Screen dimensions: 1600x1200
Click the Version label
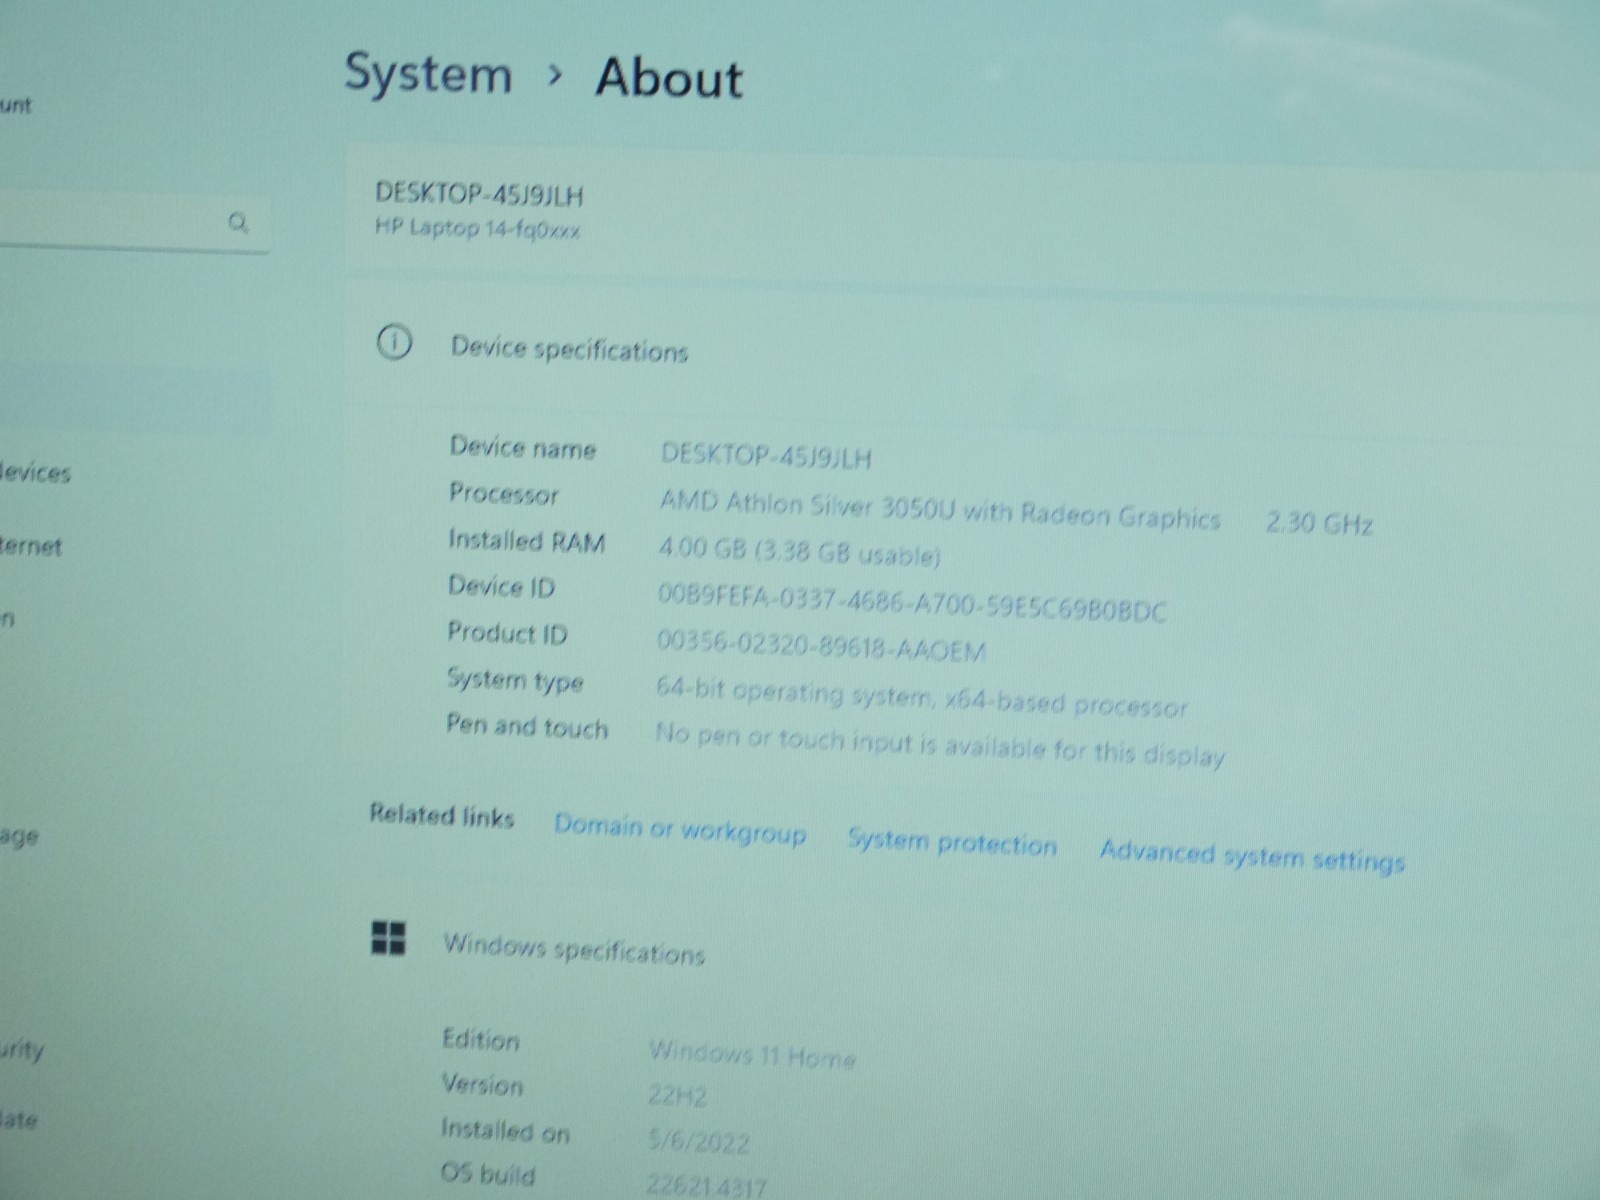(482, 1085)
